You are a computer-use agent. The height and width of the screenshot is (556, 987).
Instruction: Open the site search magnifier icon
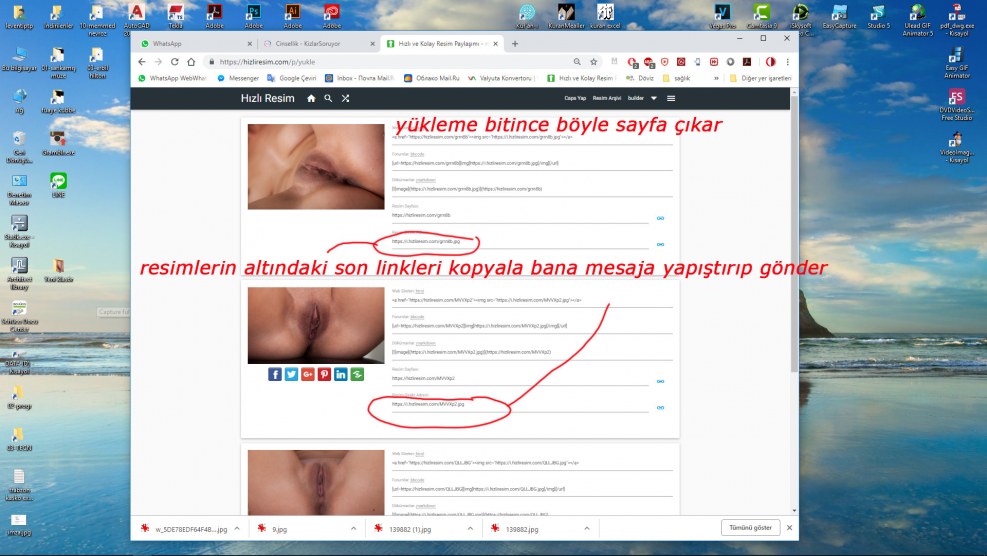[328, 99]
